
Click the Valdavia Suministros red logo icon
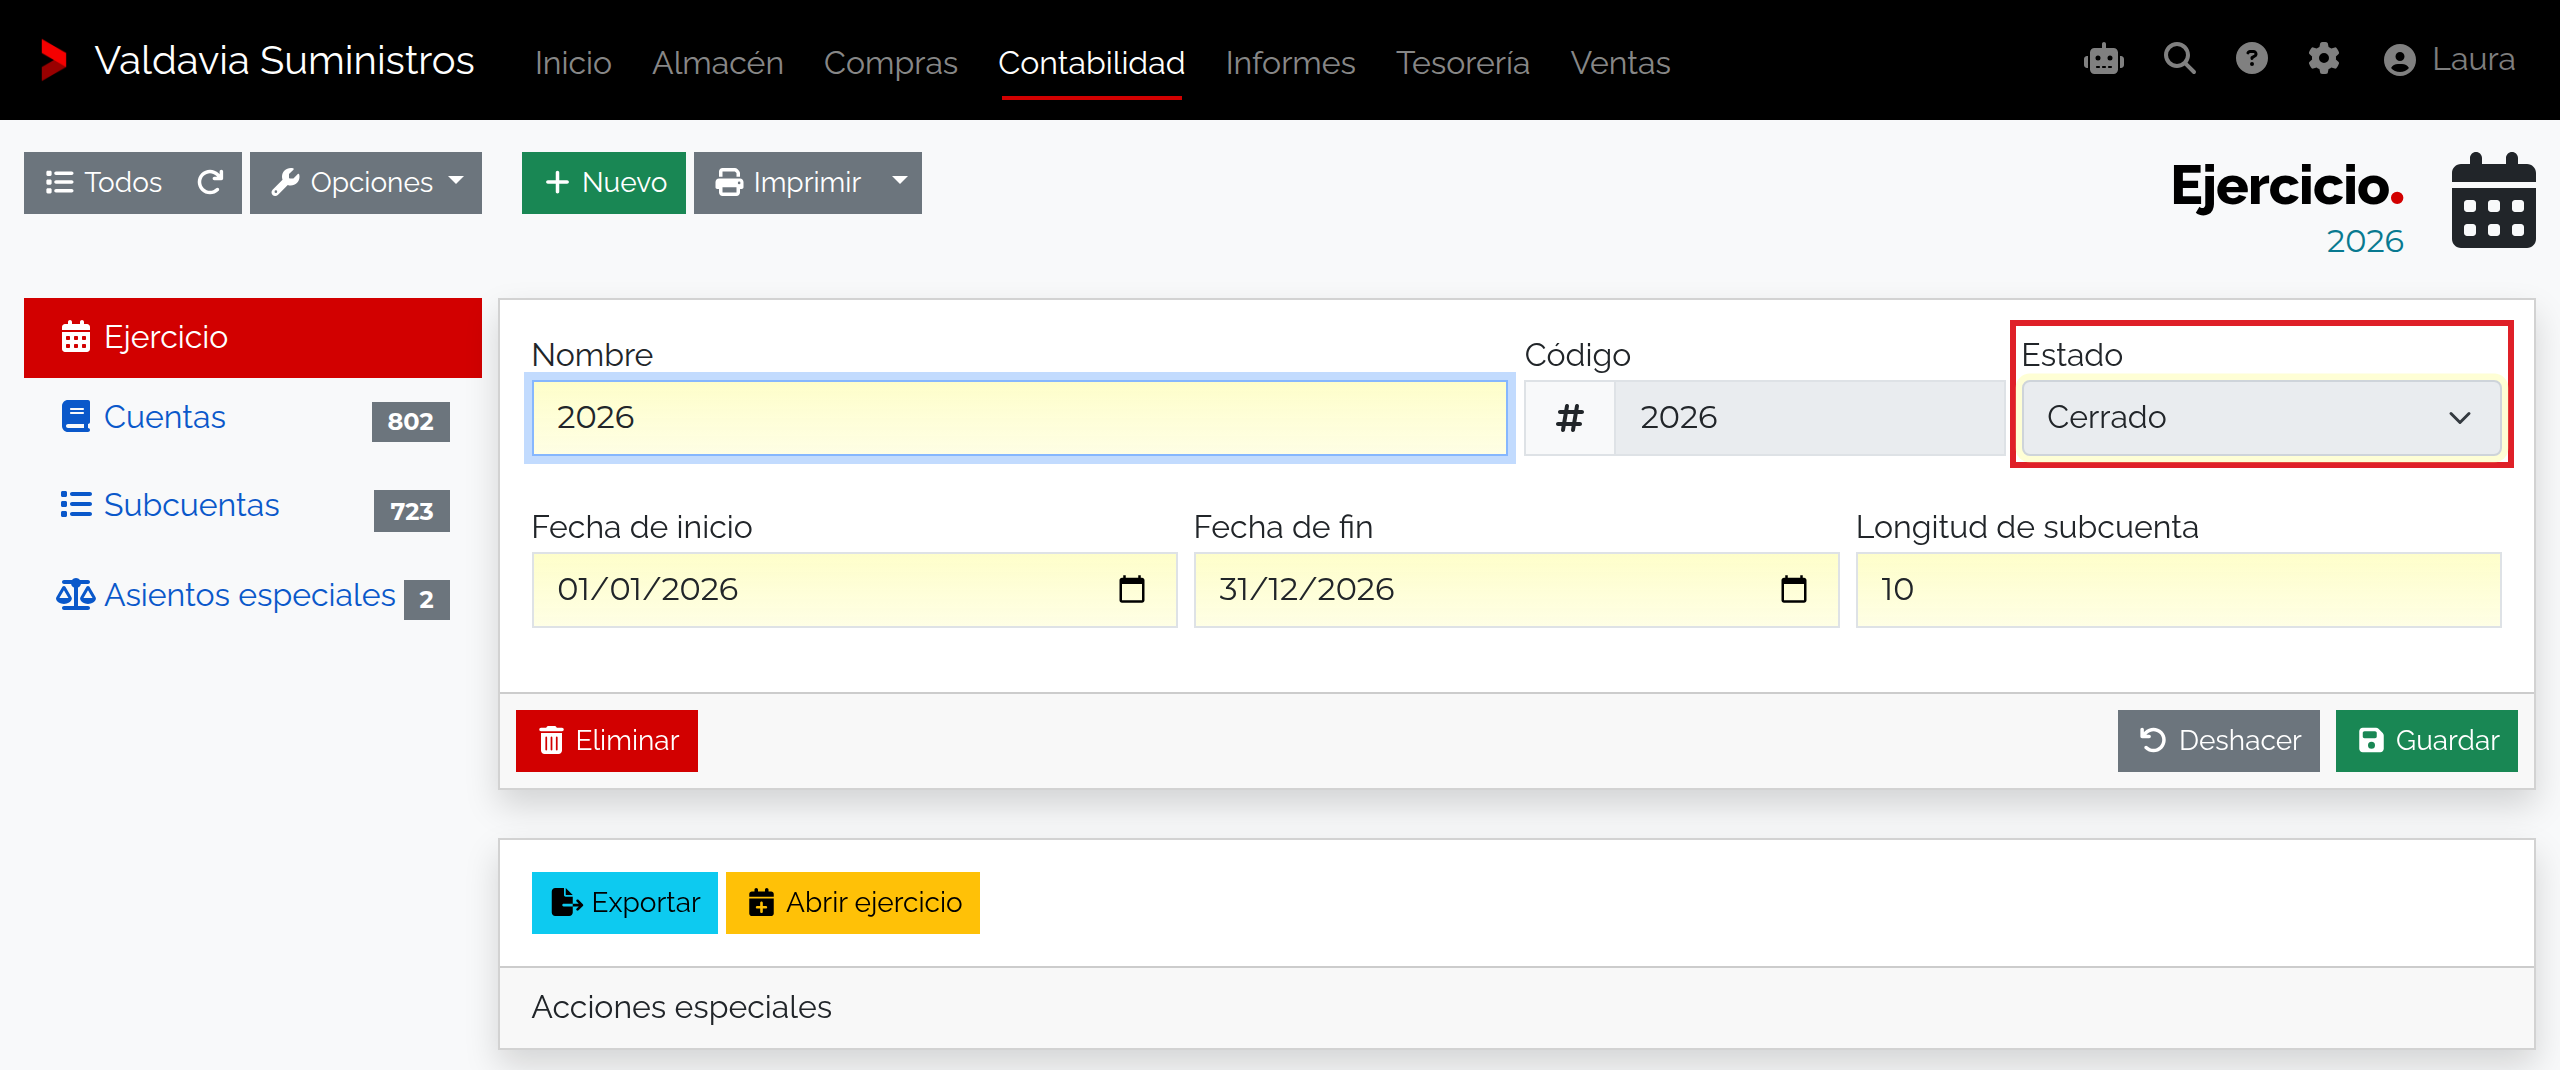click(x=53, y=60)
